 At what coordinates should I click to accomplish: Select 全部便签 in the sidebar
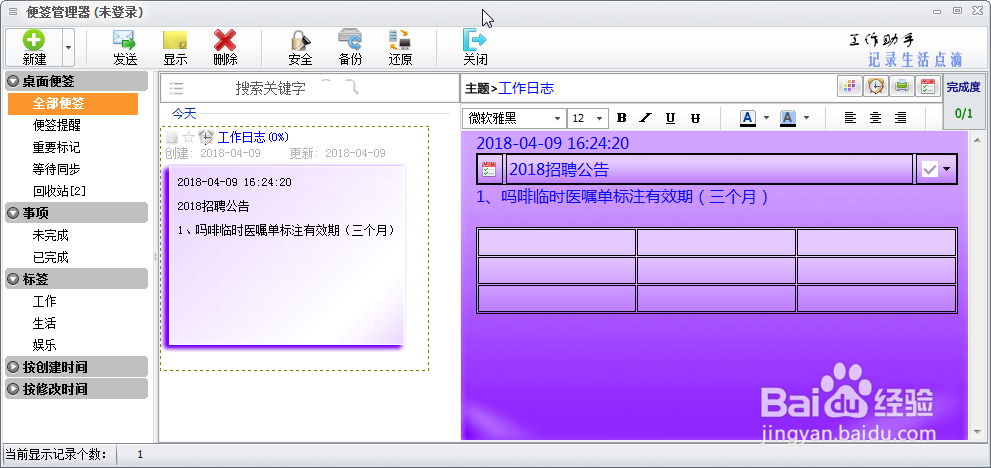(73, 104)
